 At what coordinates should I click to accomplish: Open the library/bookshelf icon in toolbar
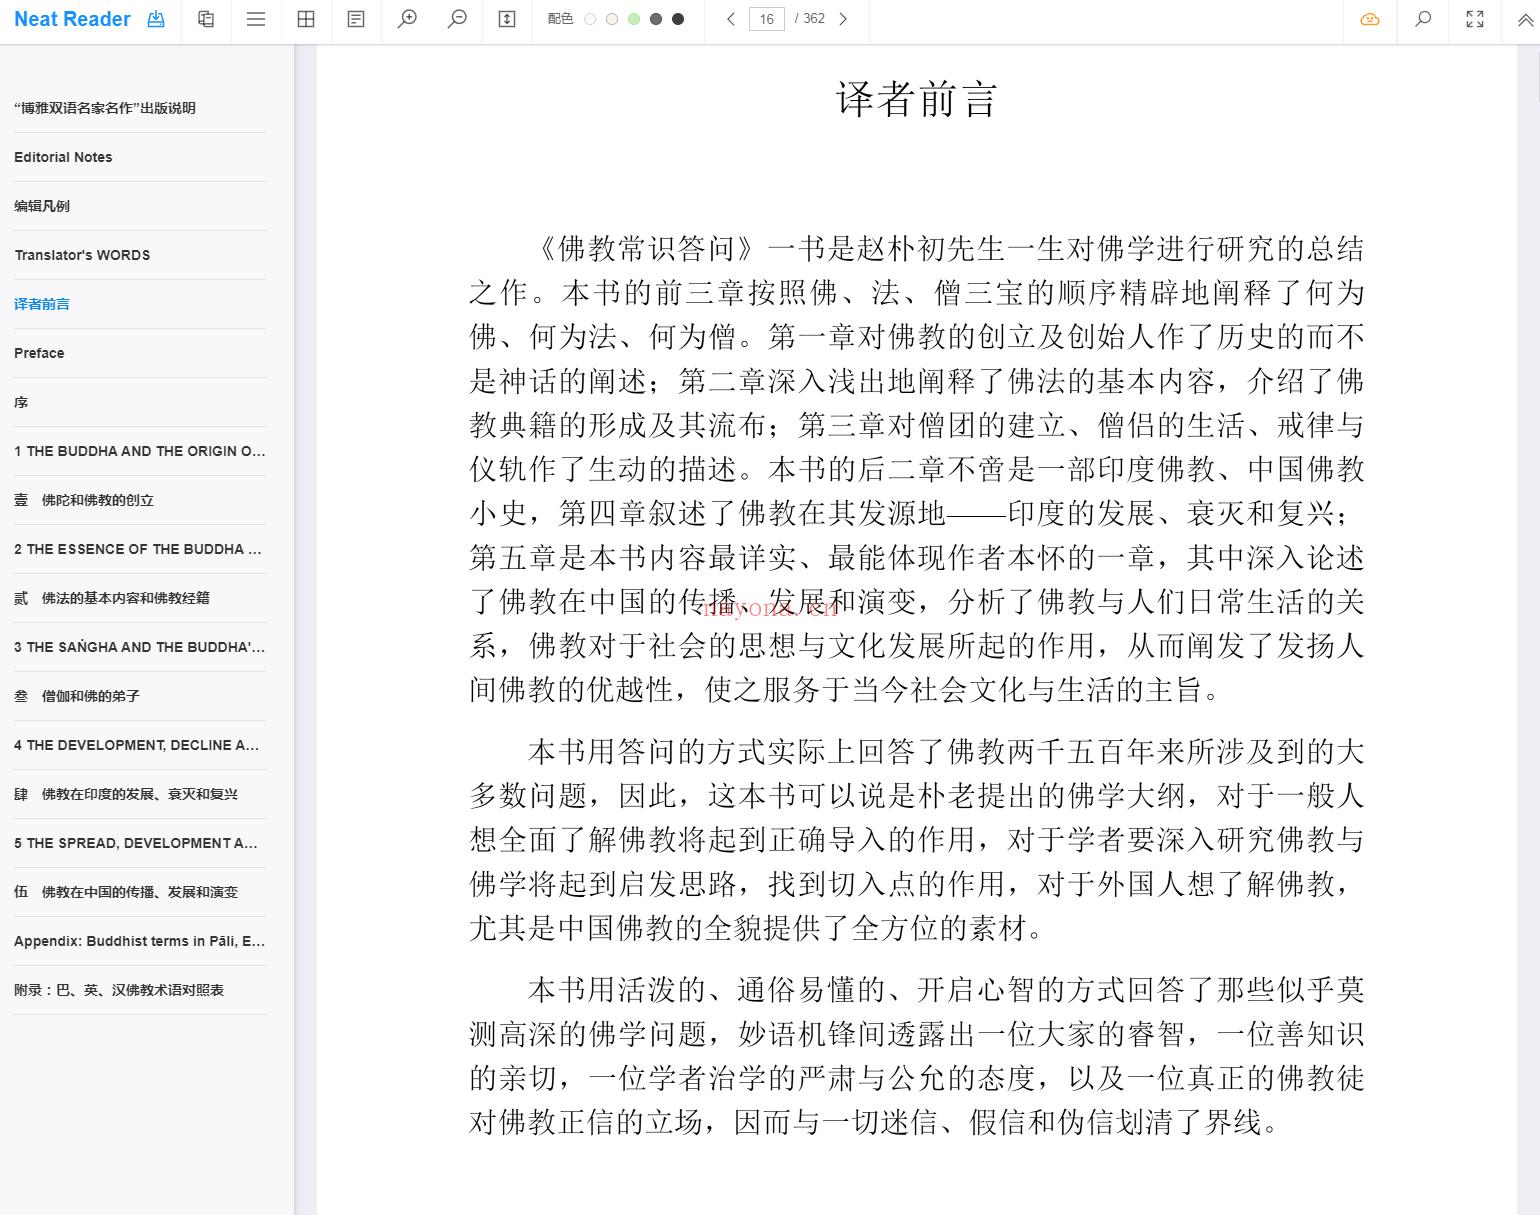pos(206,19)
